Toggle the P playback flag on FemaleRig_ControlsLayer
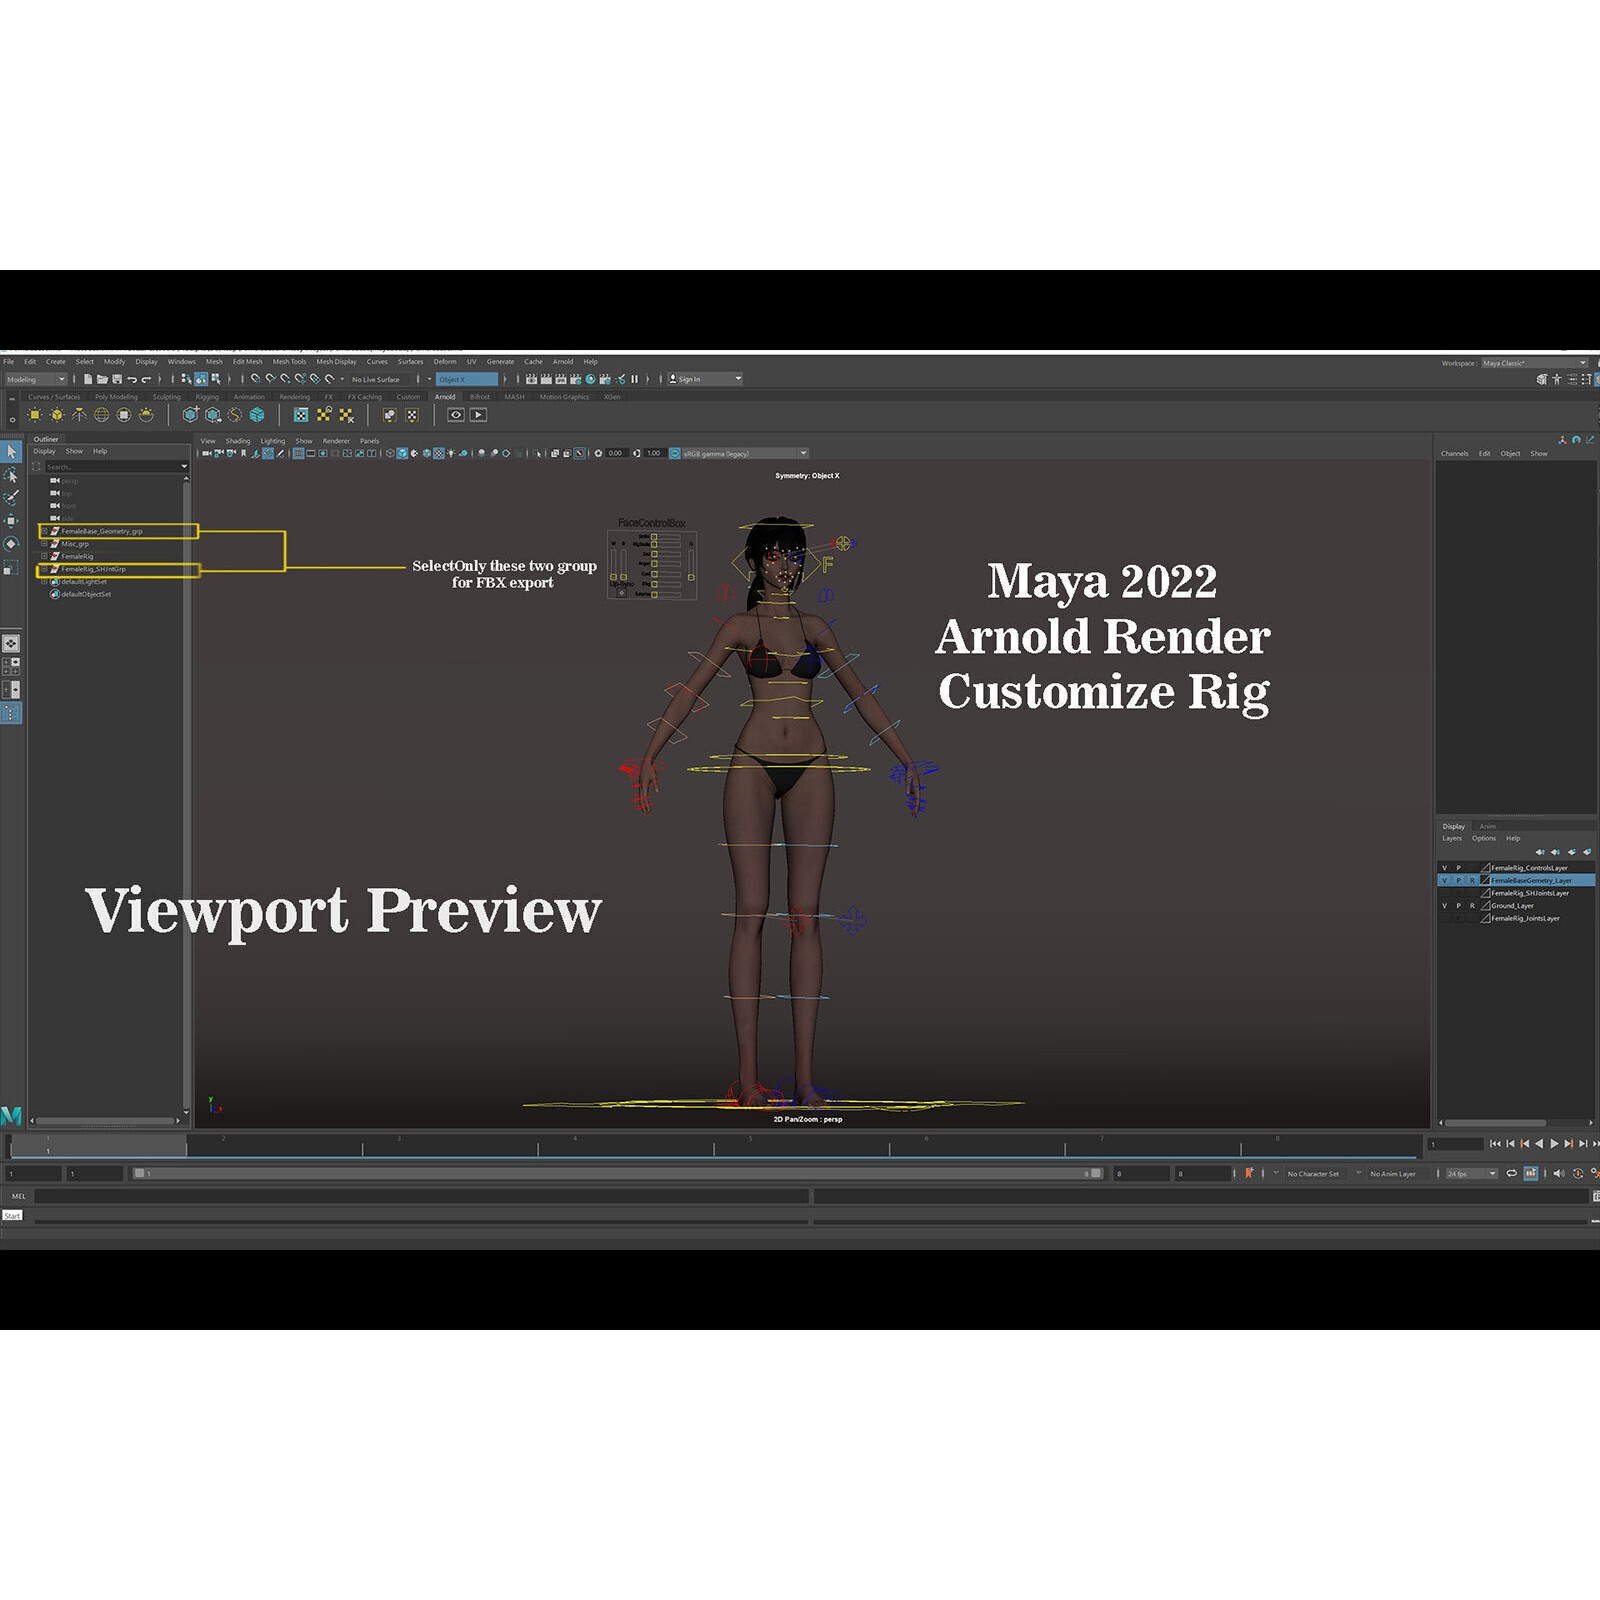The width and height of the screenshot is (1600, 1600). coord(1459,868)
